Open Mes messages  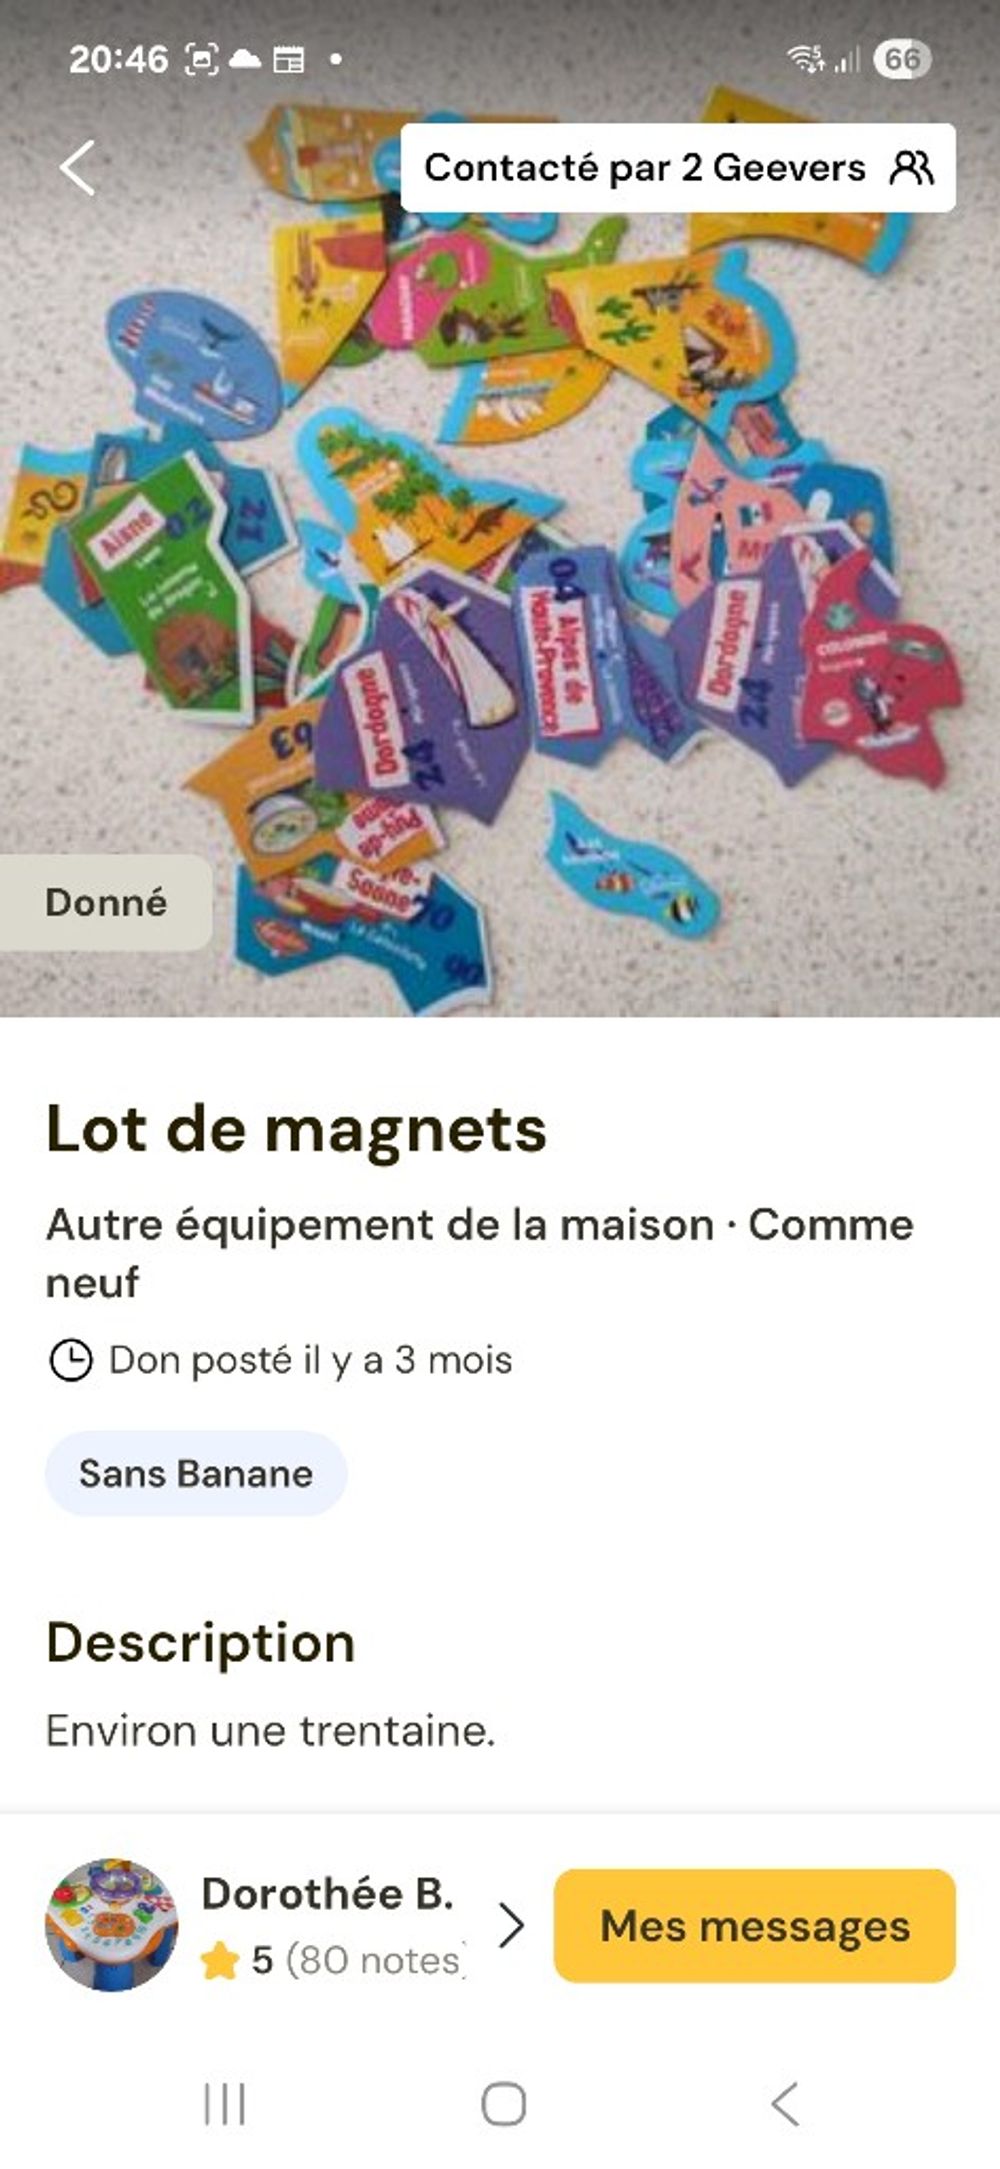[x=754, y=1925]
